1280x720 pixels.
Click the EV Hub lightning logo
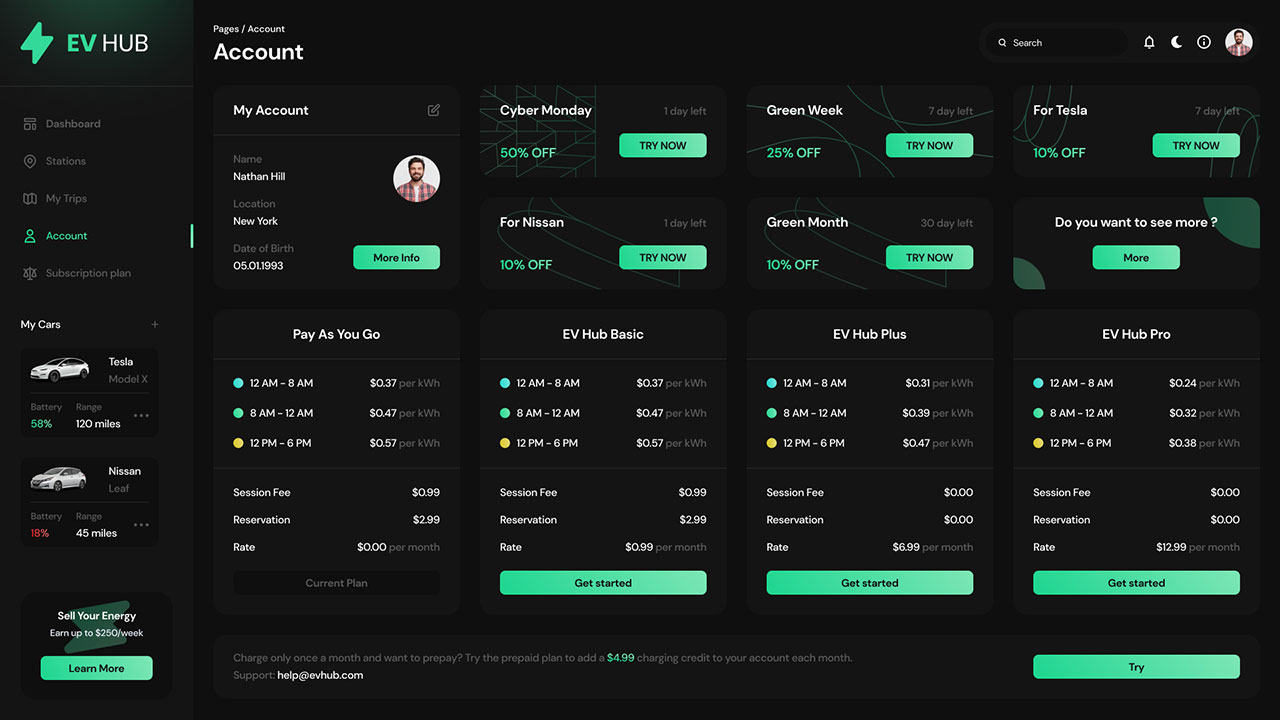(37, 42)
